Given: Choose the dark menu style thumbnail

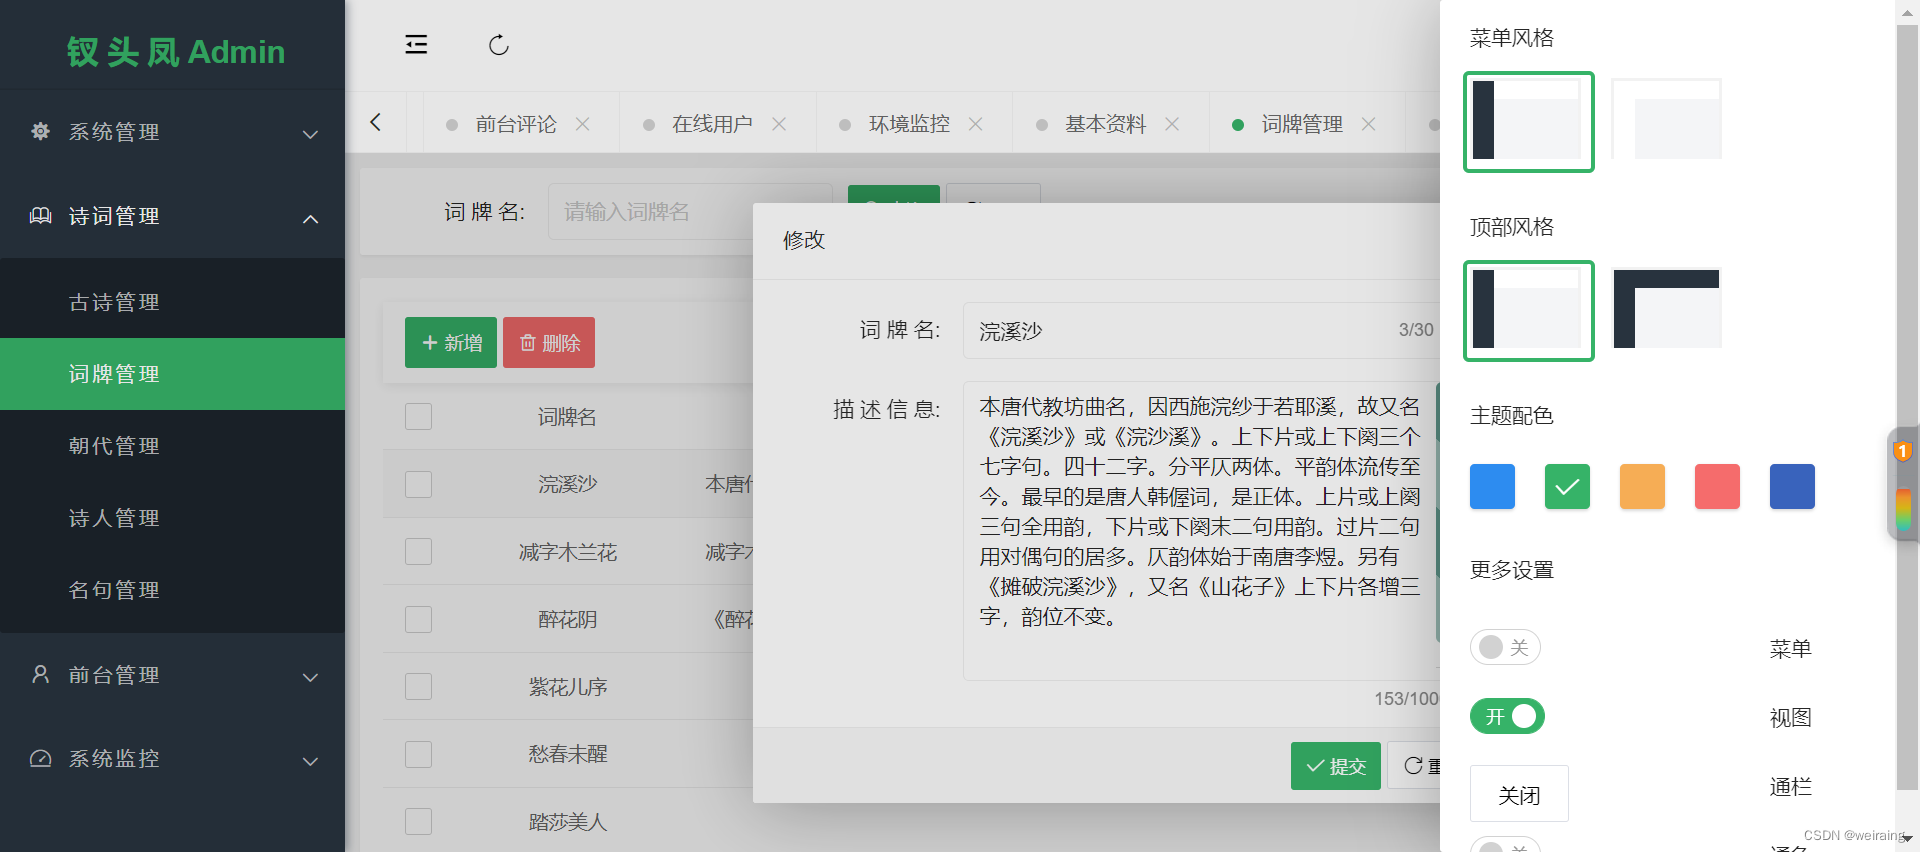Looking at the screenshot, I should coord(1529,122).
